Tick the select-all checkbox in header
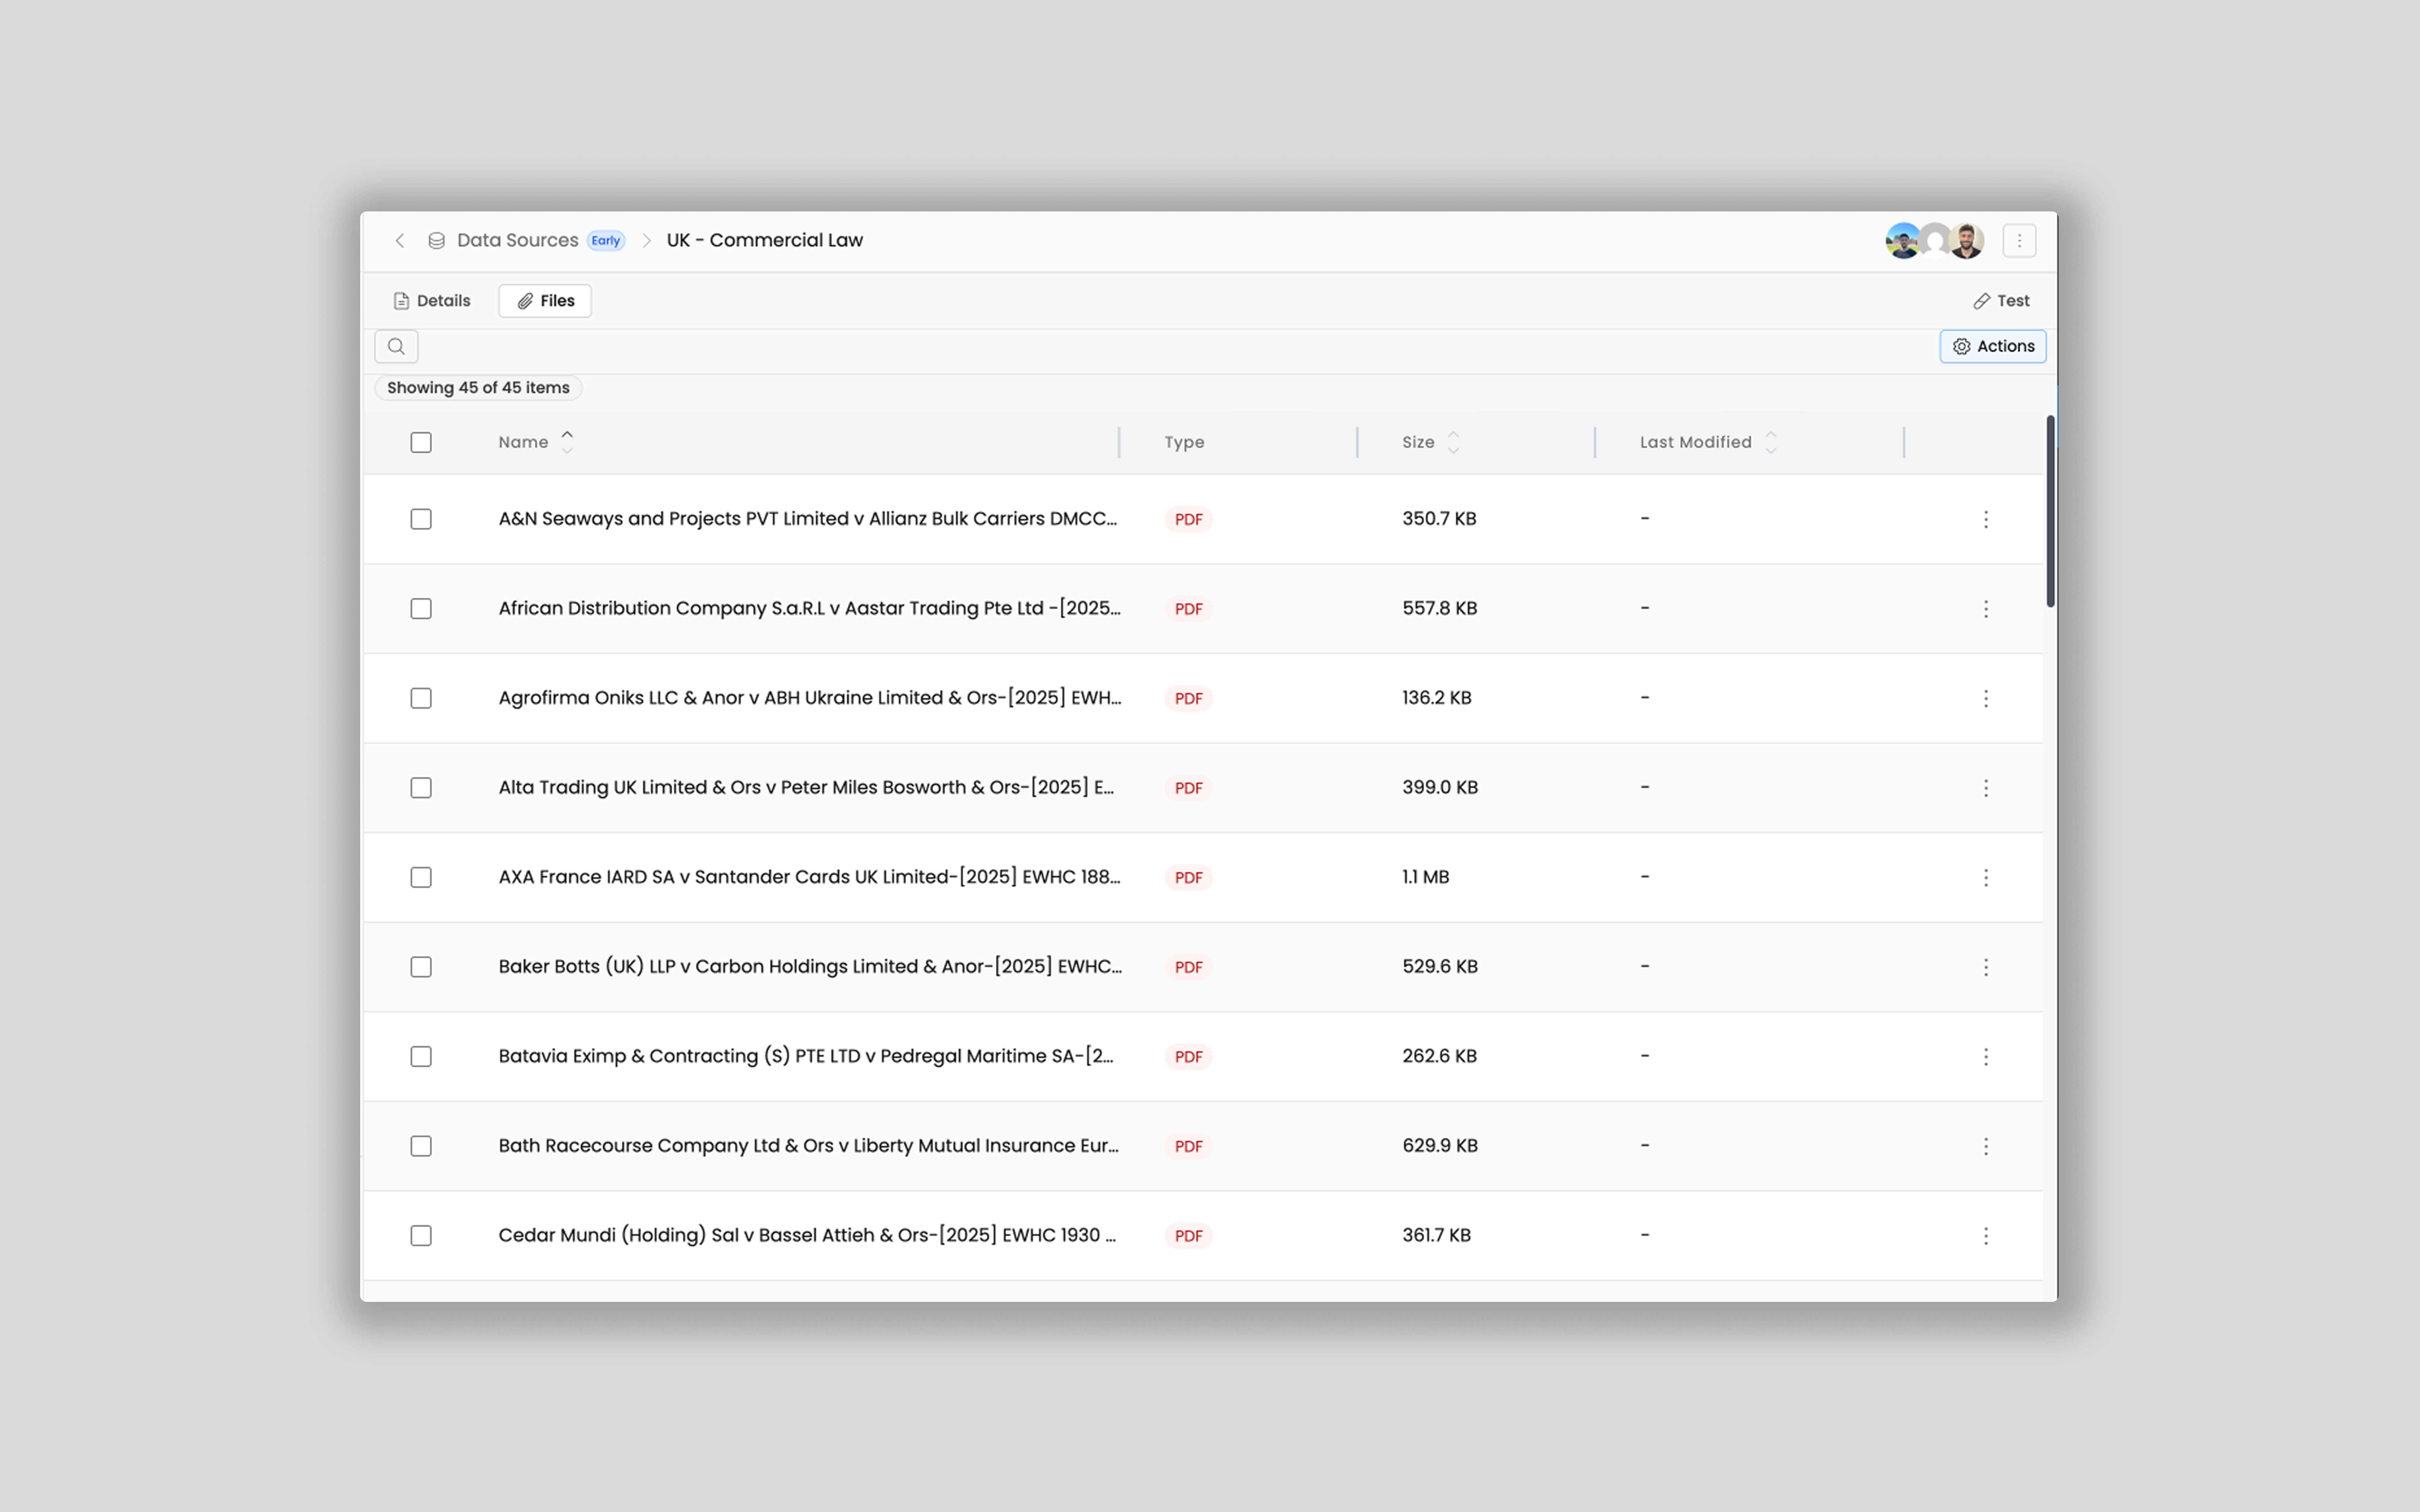The image size is (2420, 1512). 421,442
